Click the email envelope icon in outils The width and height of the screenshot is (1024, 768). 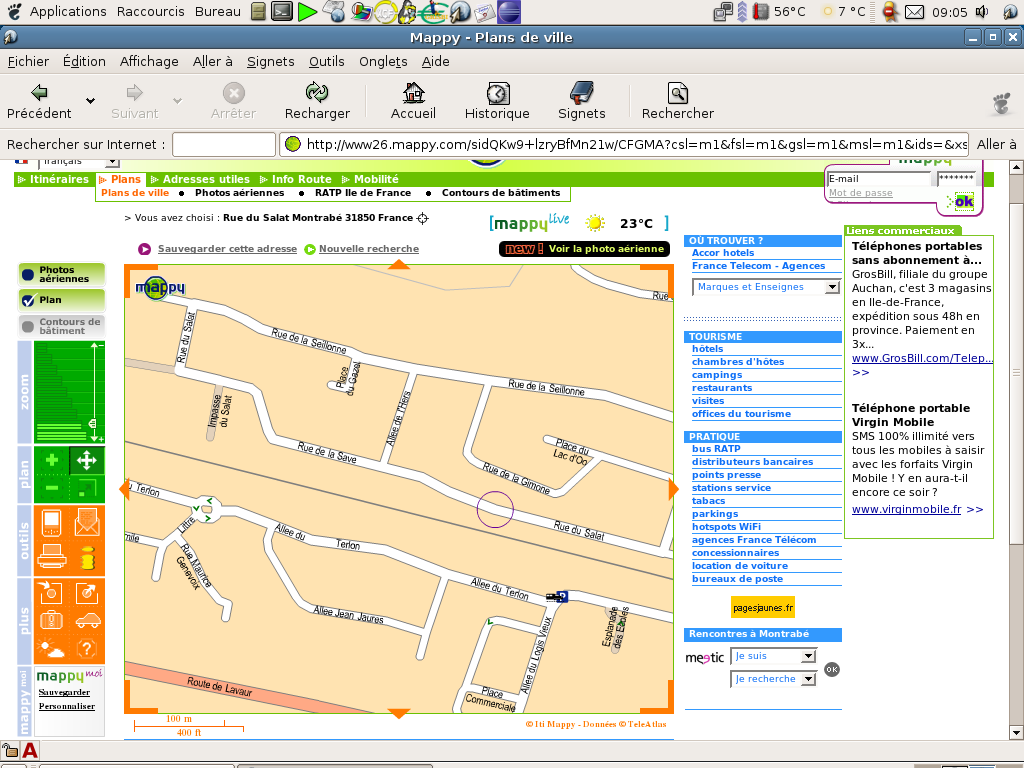pos(87,523)
